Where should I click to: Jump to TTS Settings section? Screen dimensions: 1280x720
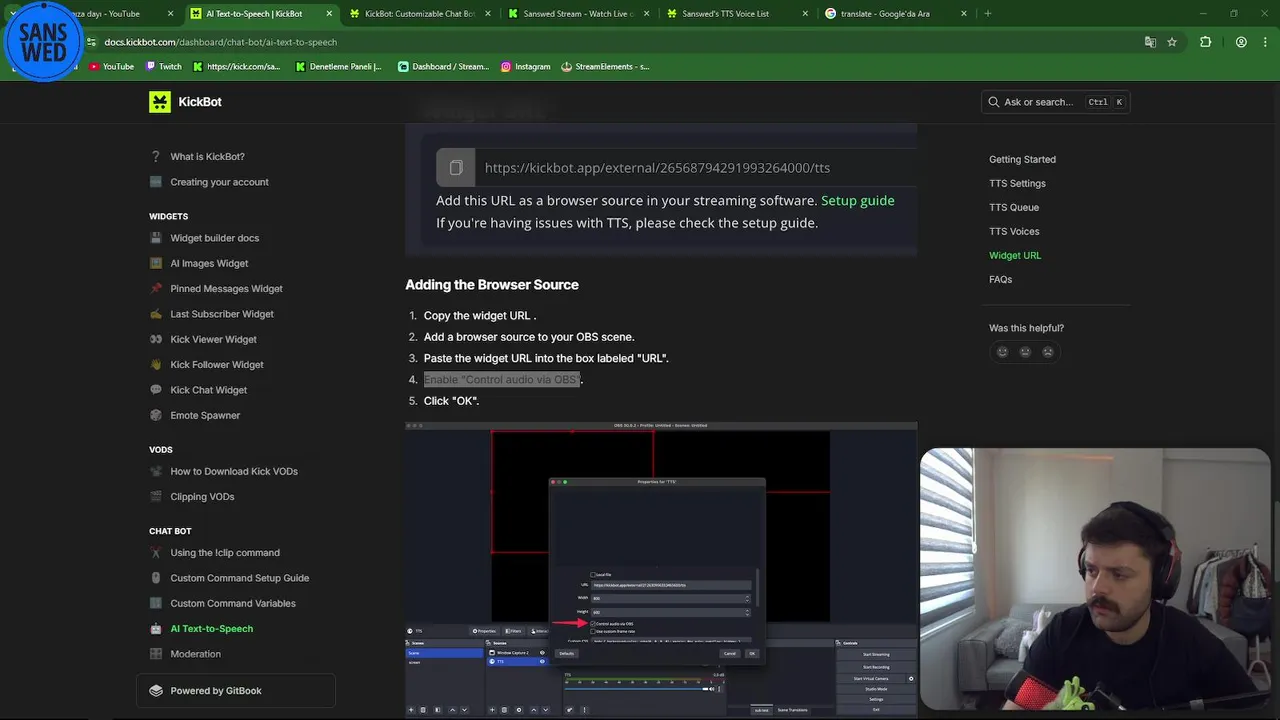(x=1017, y=183)
